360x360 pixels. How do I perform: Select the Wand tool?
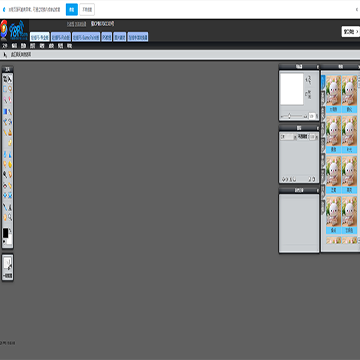[5, 100]
